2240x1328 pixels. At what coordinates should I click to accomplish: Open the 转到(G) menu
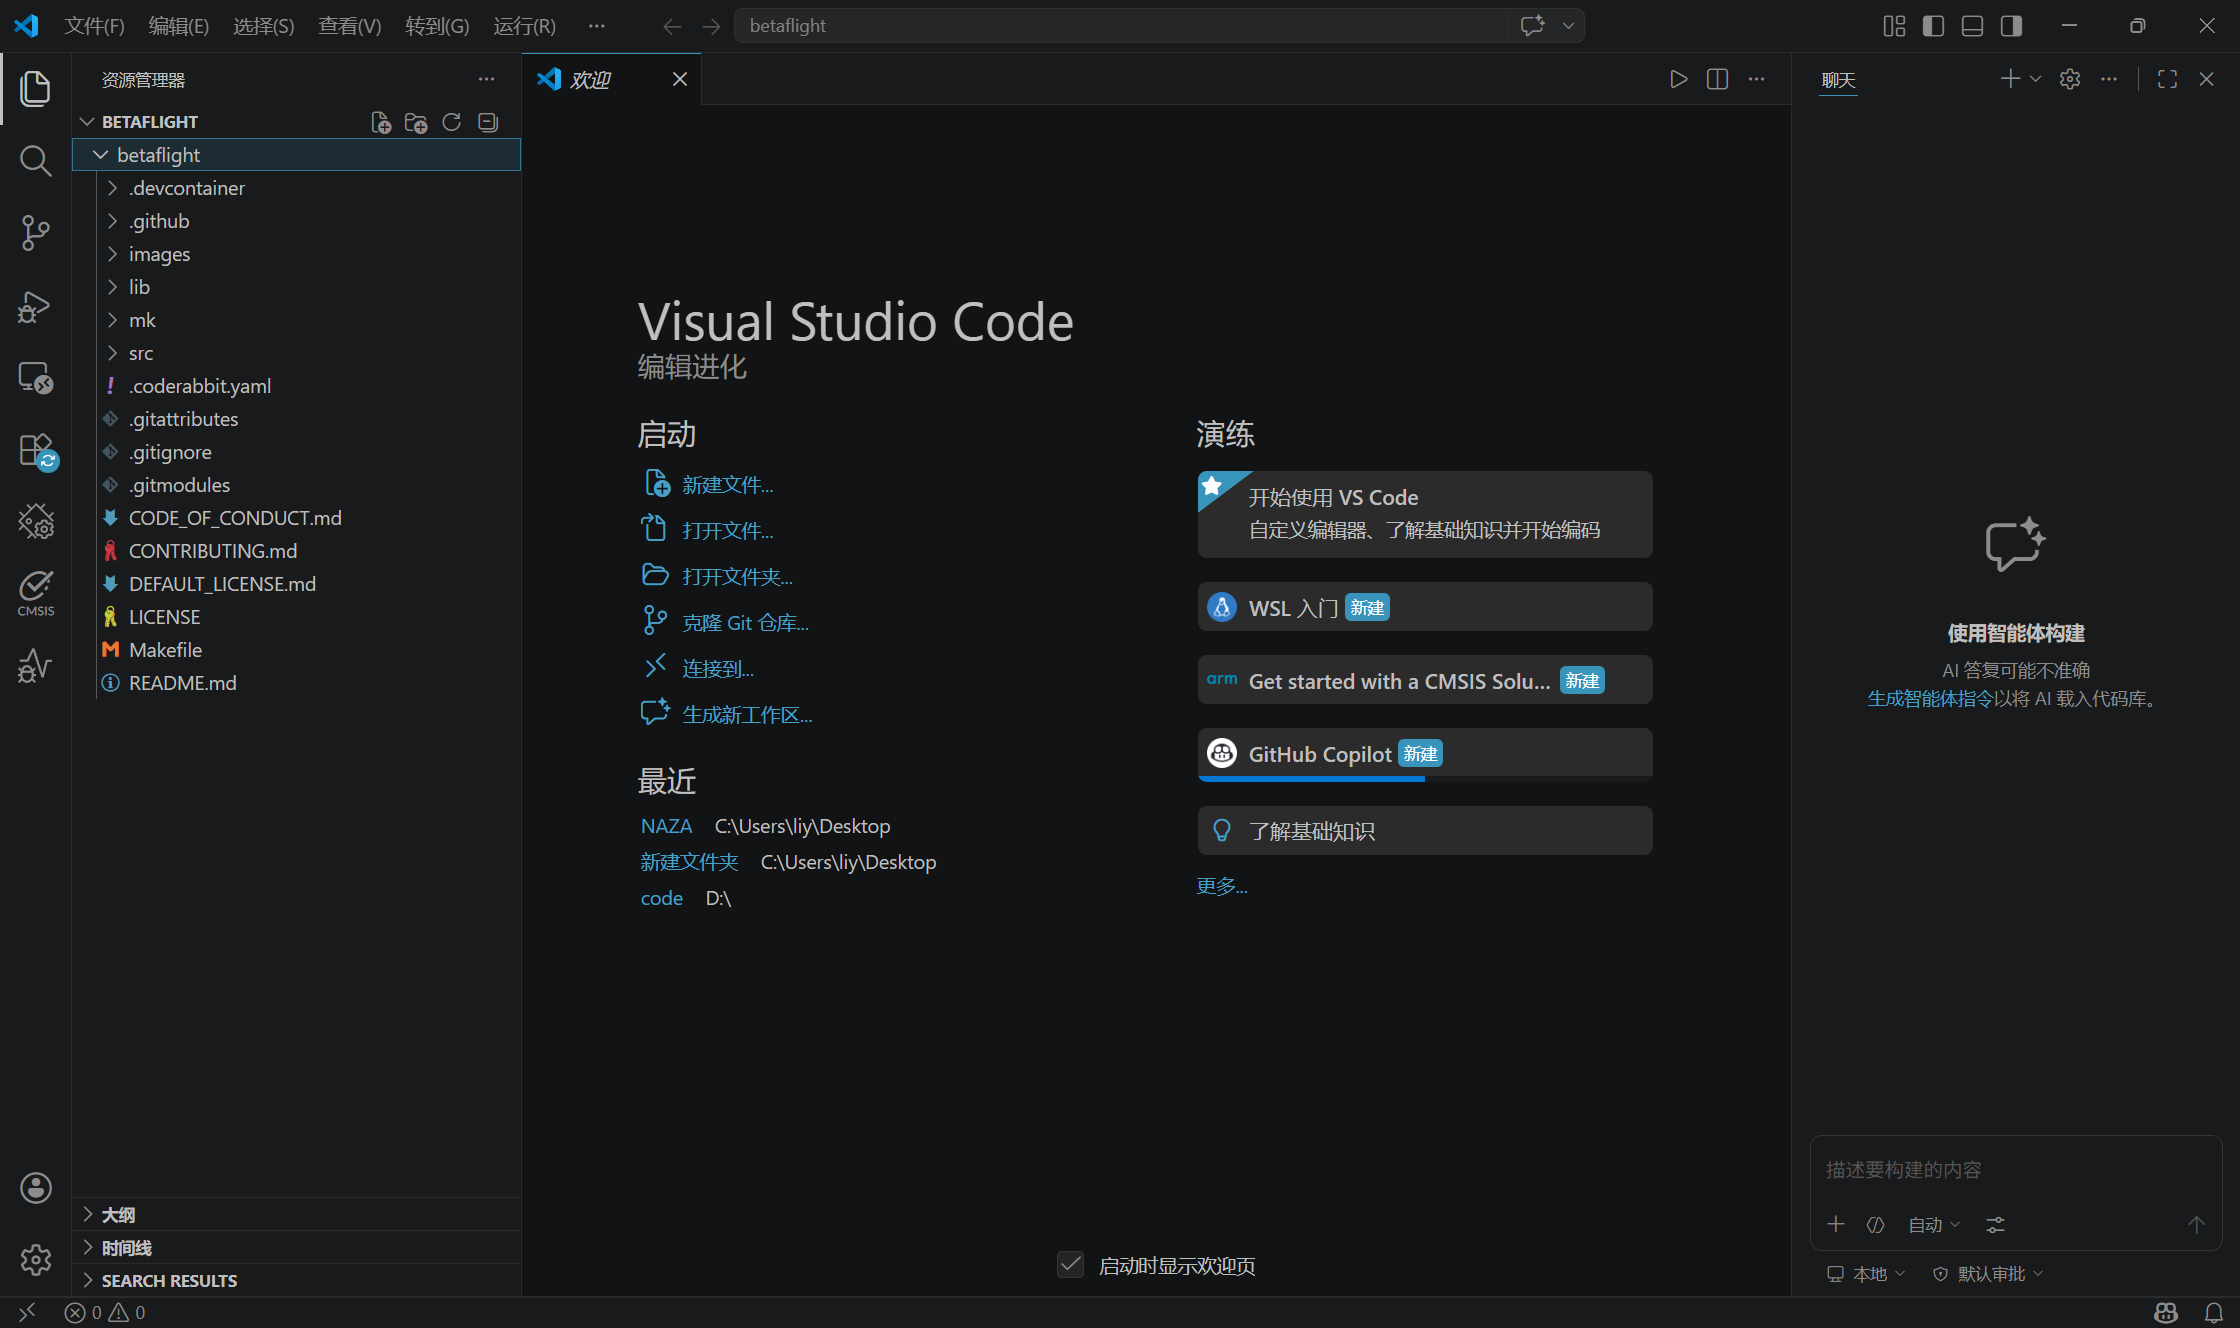(x=437, y=26)
